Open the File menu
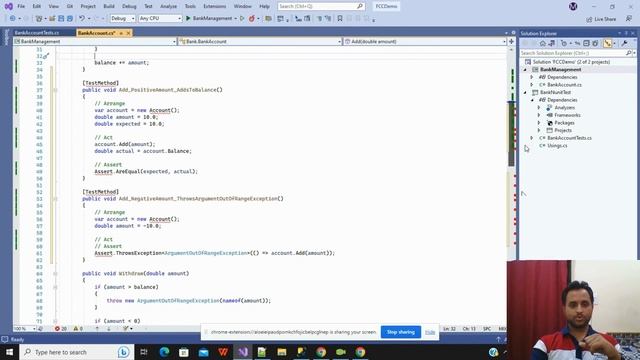 [x=21, y=6]
